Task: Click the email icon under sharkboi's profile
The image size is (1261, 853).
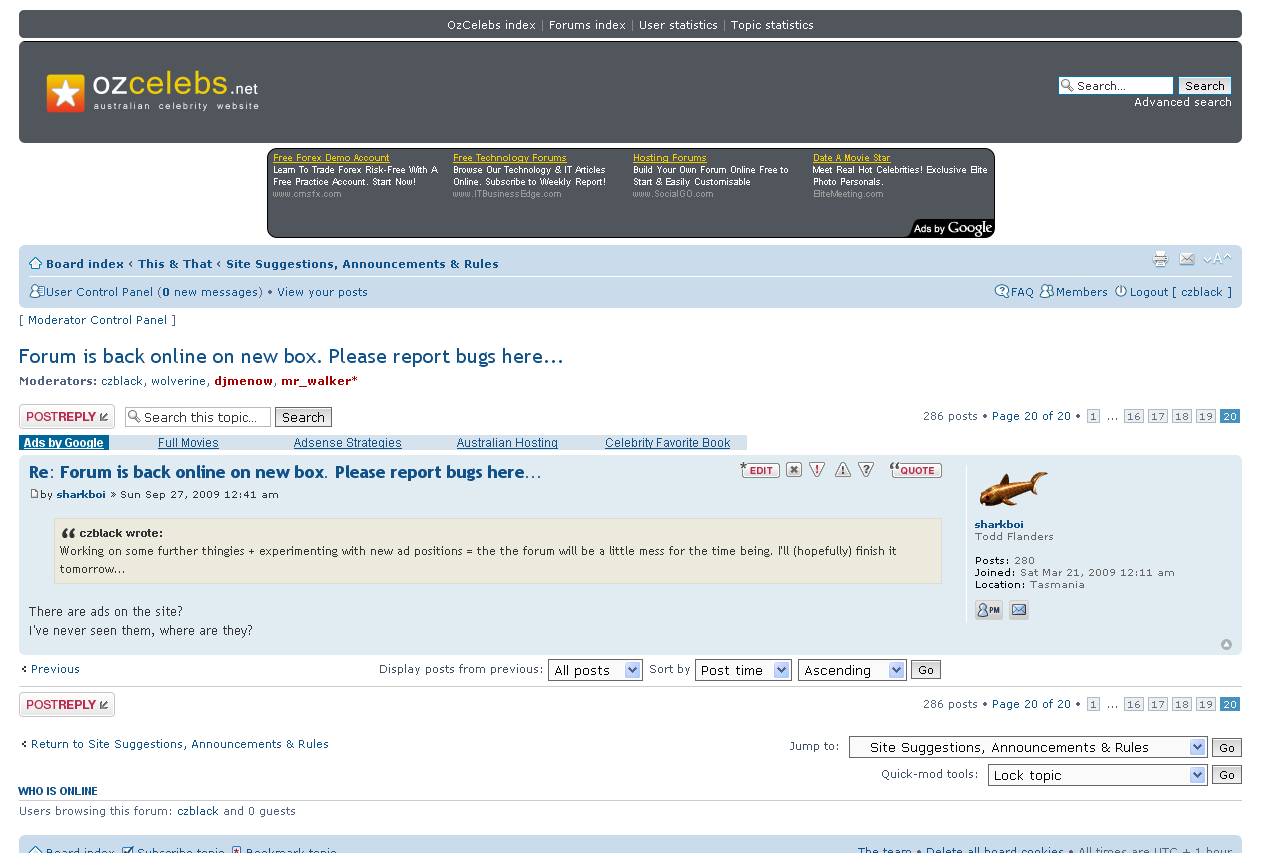Action: [1018, 610]
